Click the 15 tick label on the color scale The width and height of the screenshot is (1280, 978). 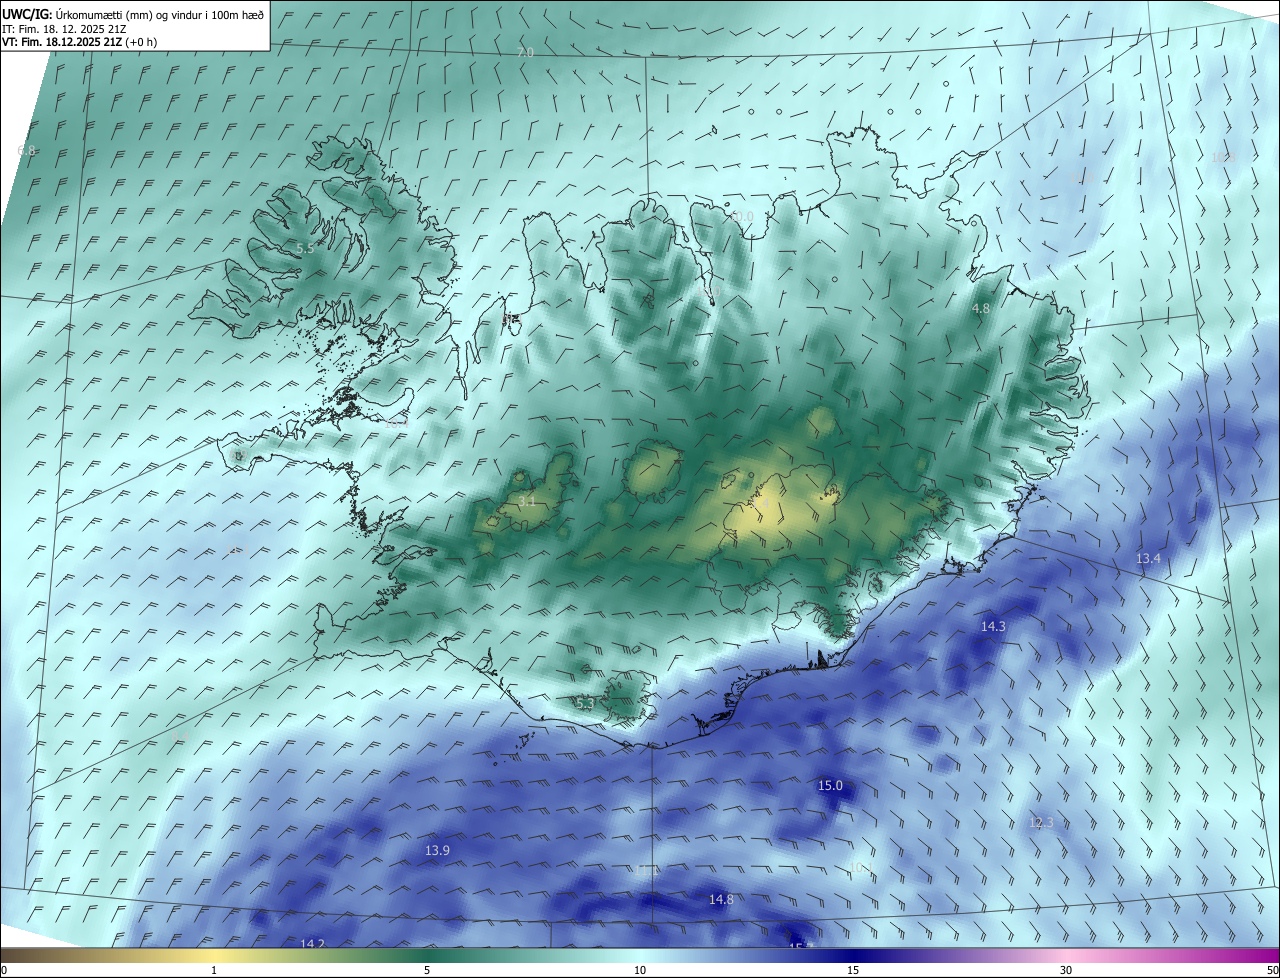[853, 970]
